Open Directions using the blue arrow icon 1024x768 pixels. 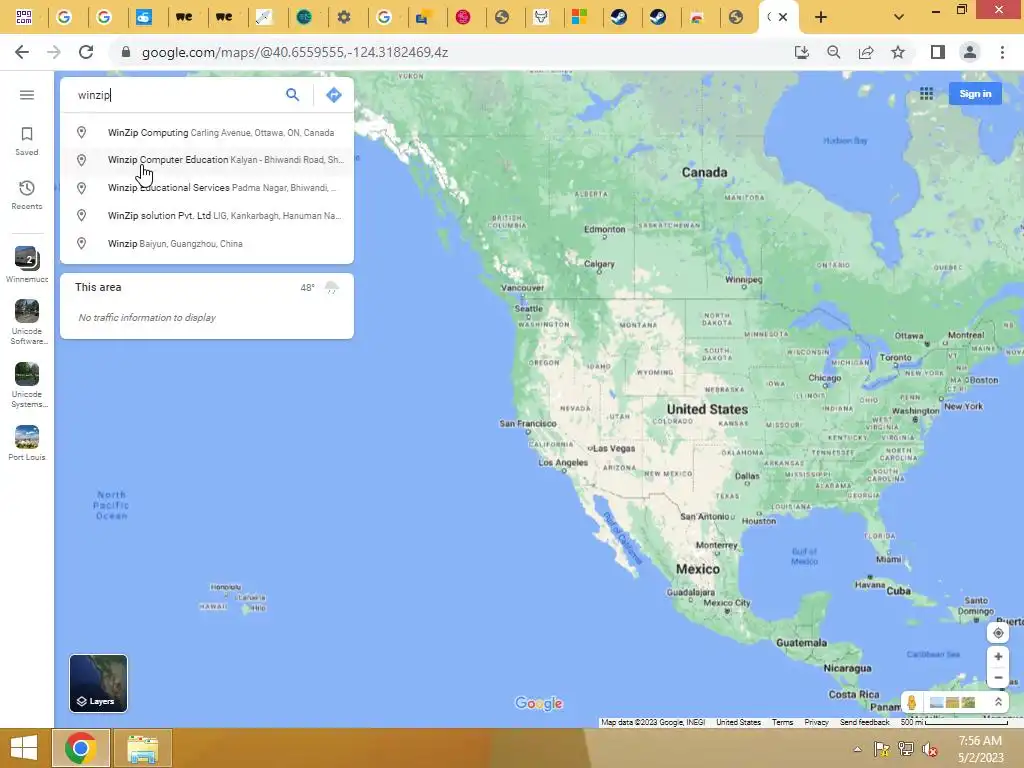[x=334, y=95]
